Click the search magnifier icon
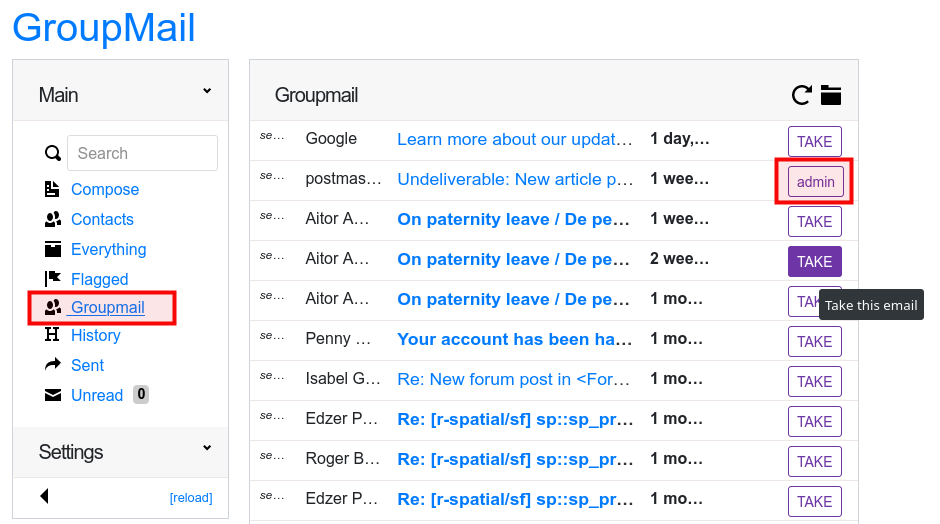 click(x=53, y=153)
